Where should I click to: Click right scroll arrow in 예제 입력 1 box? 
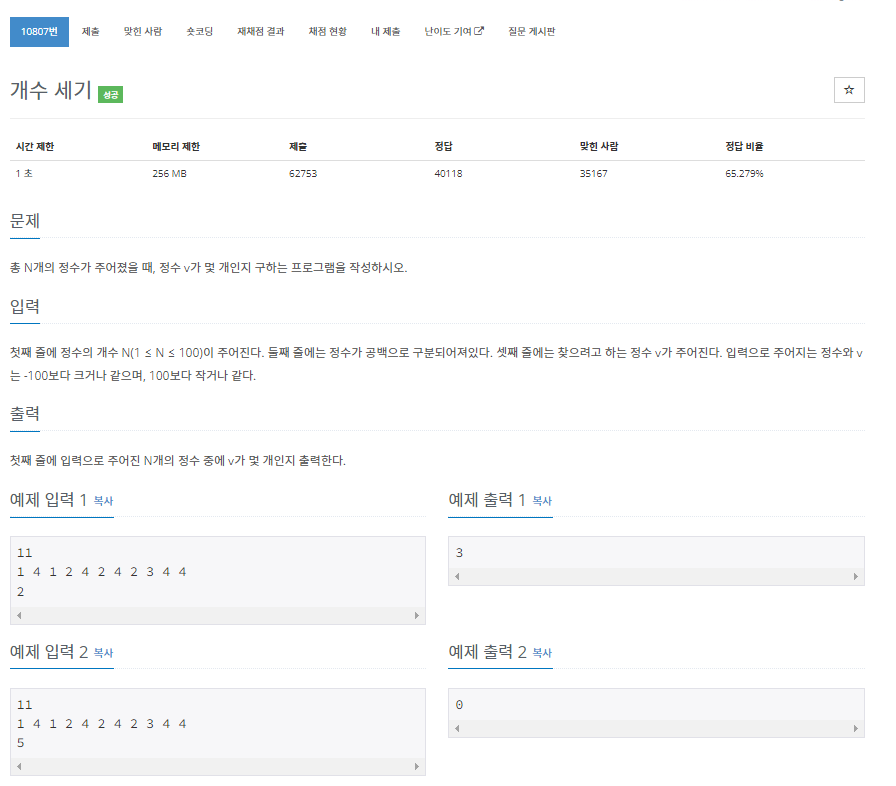click(417, 616)
